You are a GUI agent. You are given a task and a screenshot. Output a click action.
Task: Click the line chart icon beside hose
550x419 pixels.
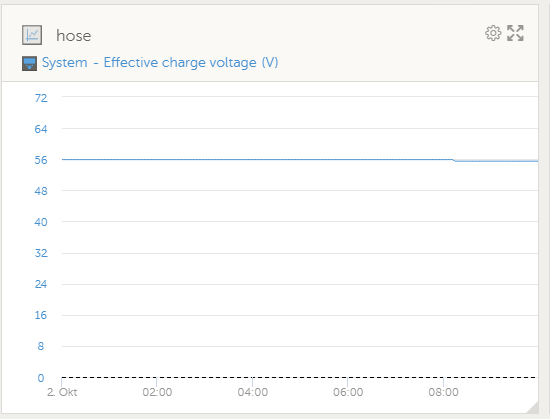[x=32, y=35]
